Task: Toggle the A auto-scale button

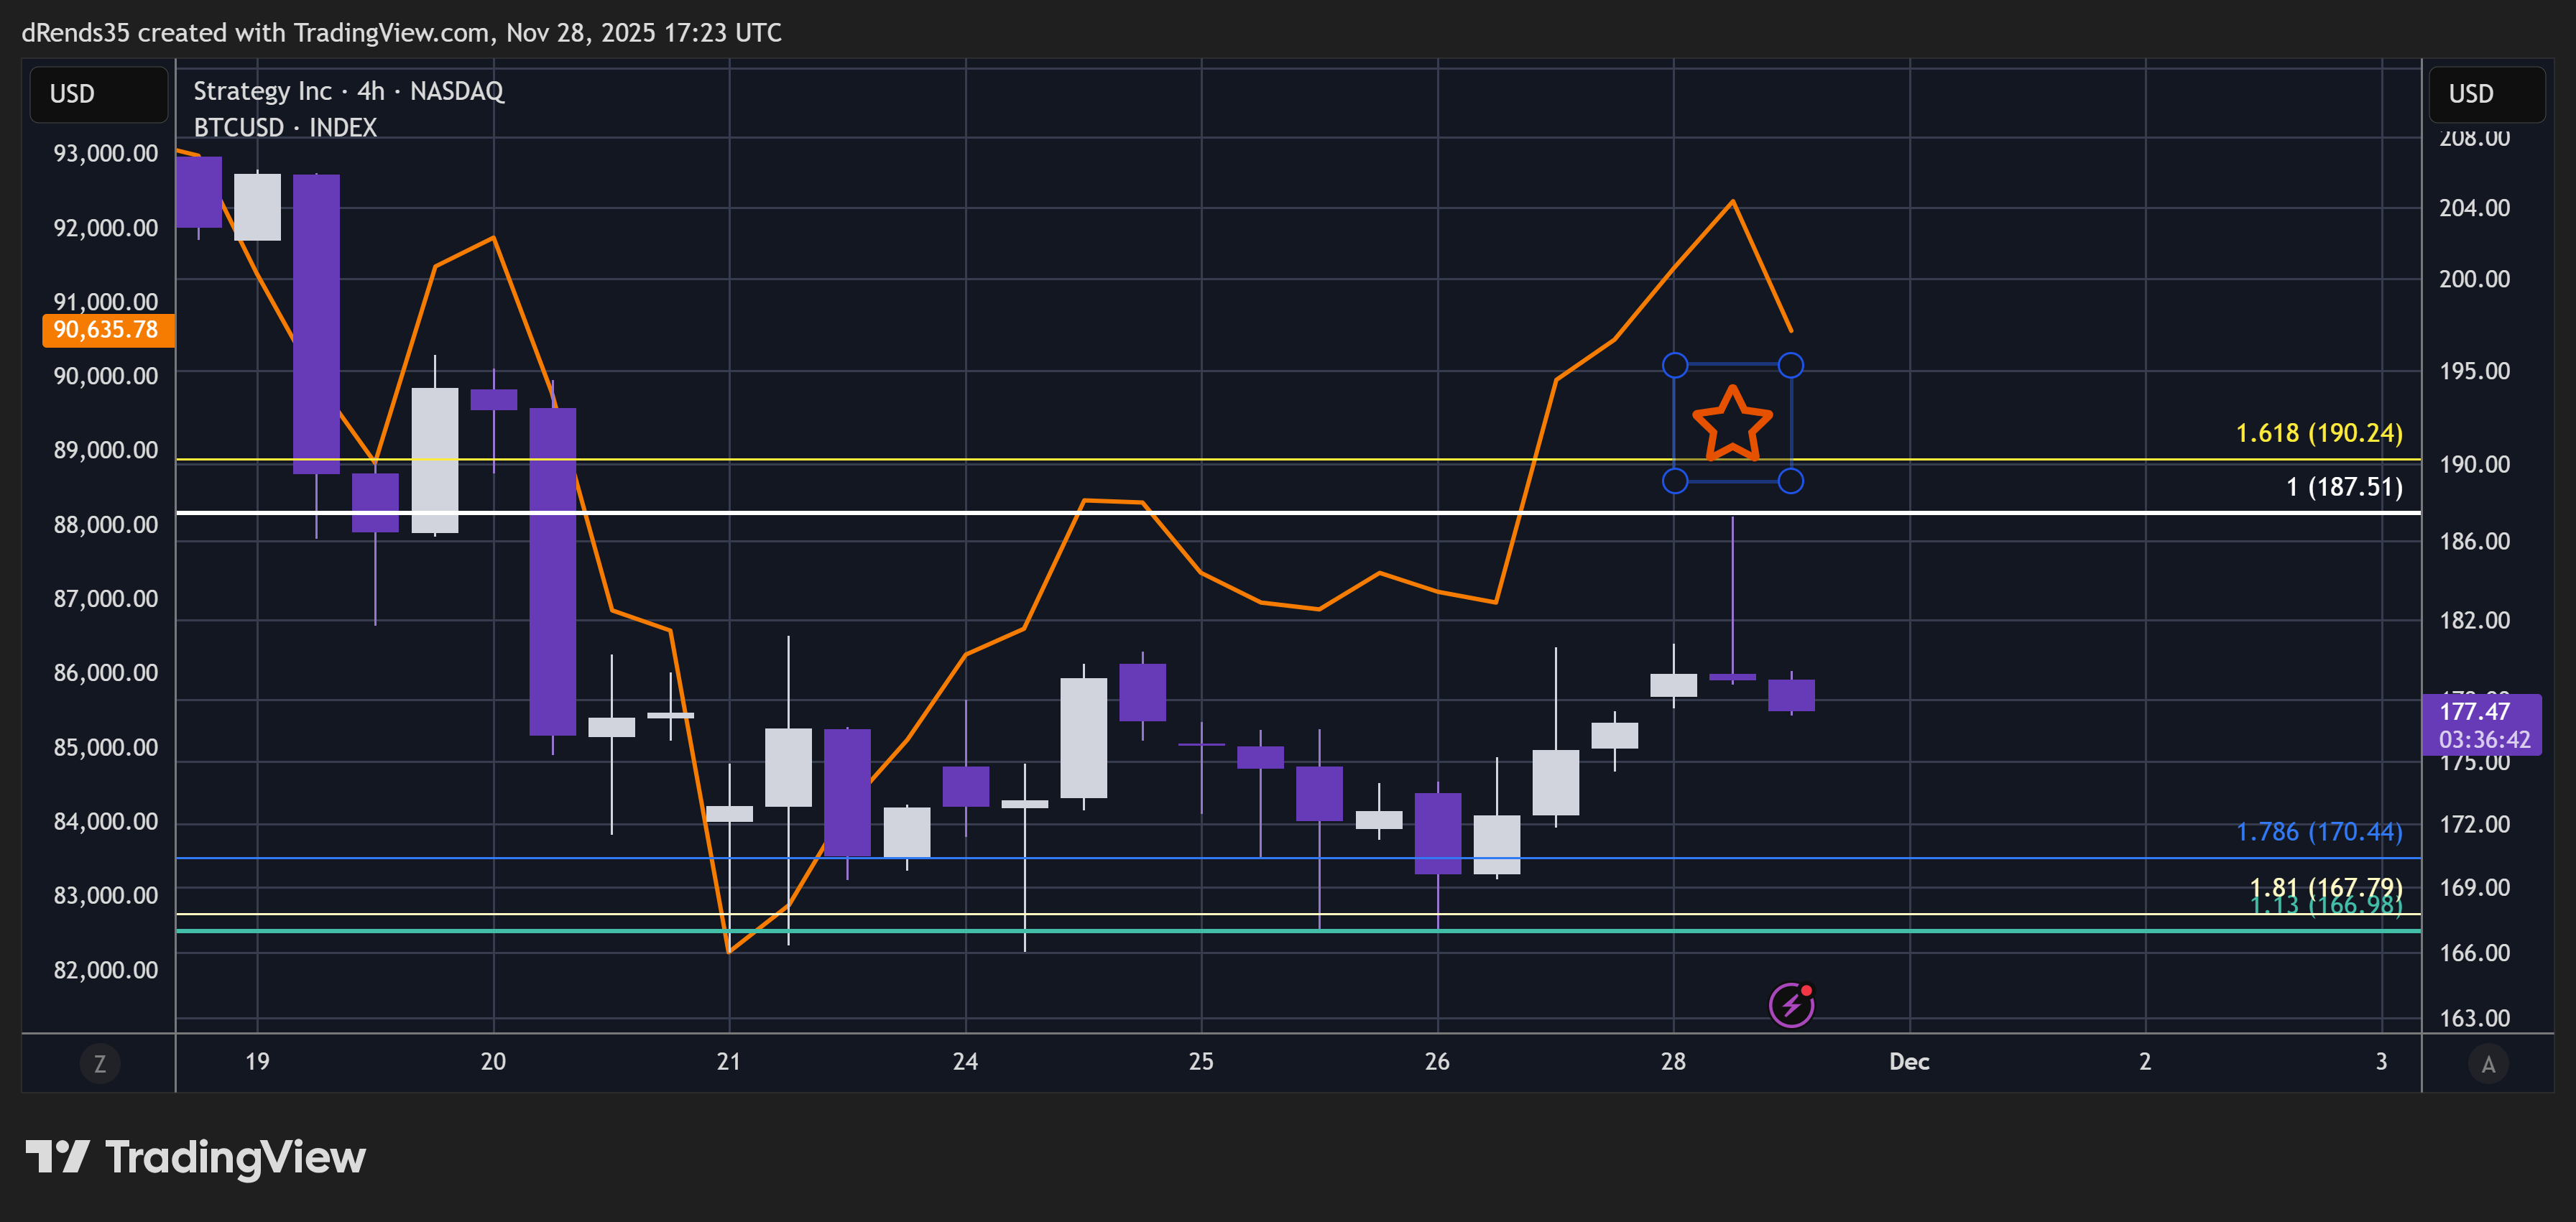Action: pyautogui.click(x=2488, y=1063)
